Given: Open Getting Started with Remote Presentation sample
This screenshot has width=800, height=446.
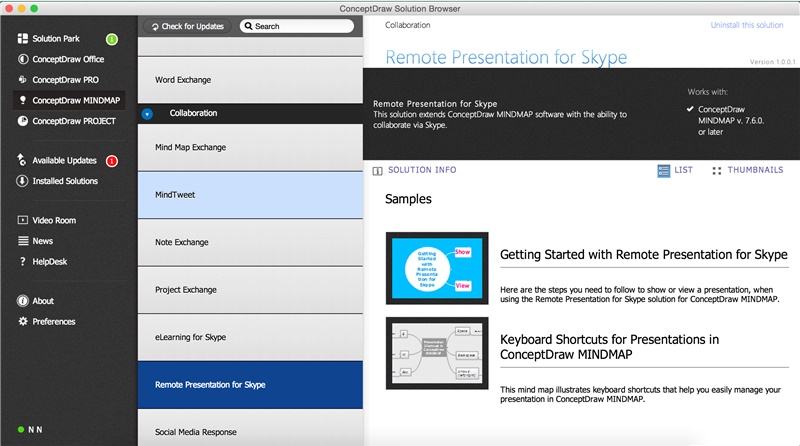Looking at the screenshot, I should [x=644, y=255].
